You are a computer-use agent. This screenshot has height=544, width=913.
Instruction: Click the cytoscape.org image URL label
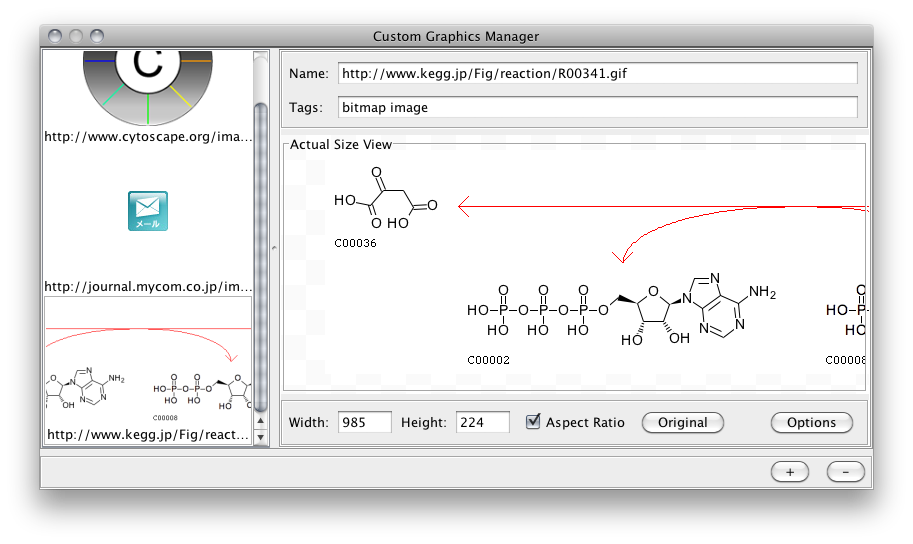(x=148, y=137)
